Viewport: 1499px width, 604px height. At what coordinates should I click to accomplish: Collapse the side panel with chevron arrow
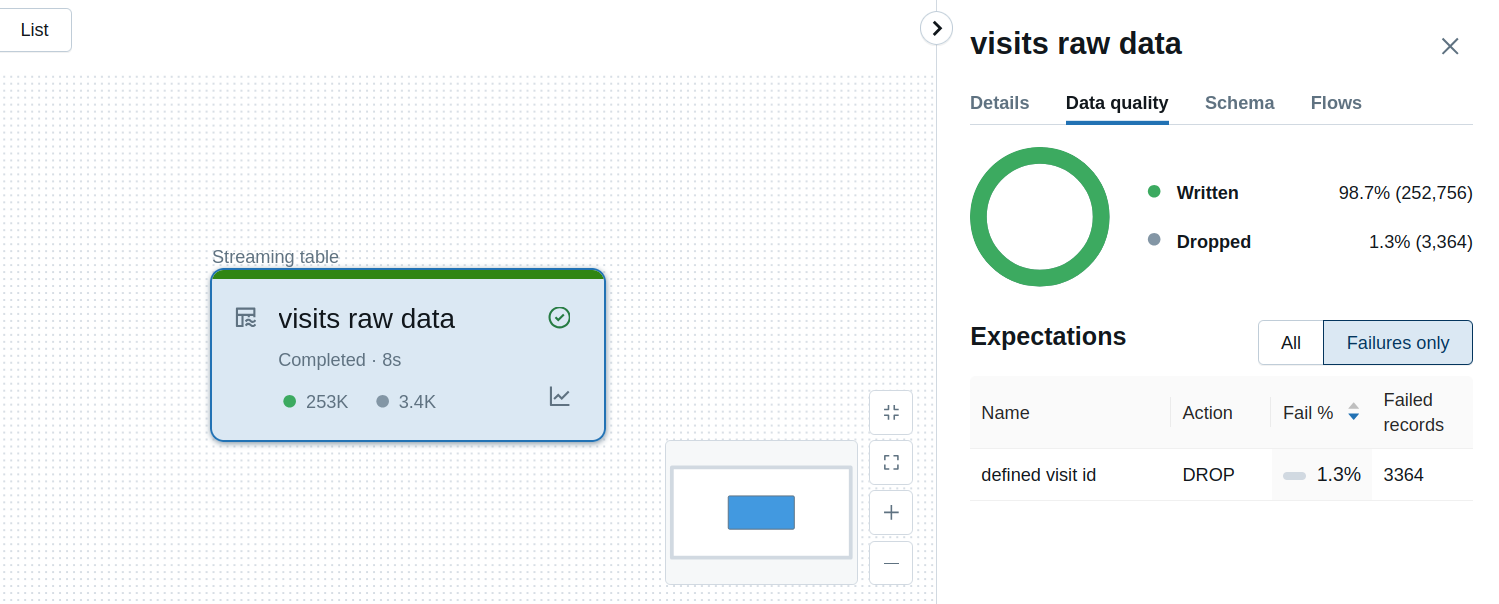(936, 28)
